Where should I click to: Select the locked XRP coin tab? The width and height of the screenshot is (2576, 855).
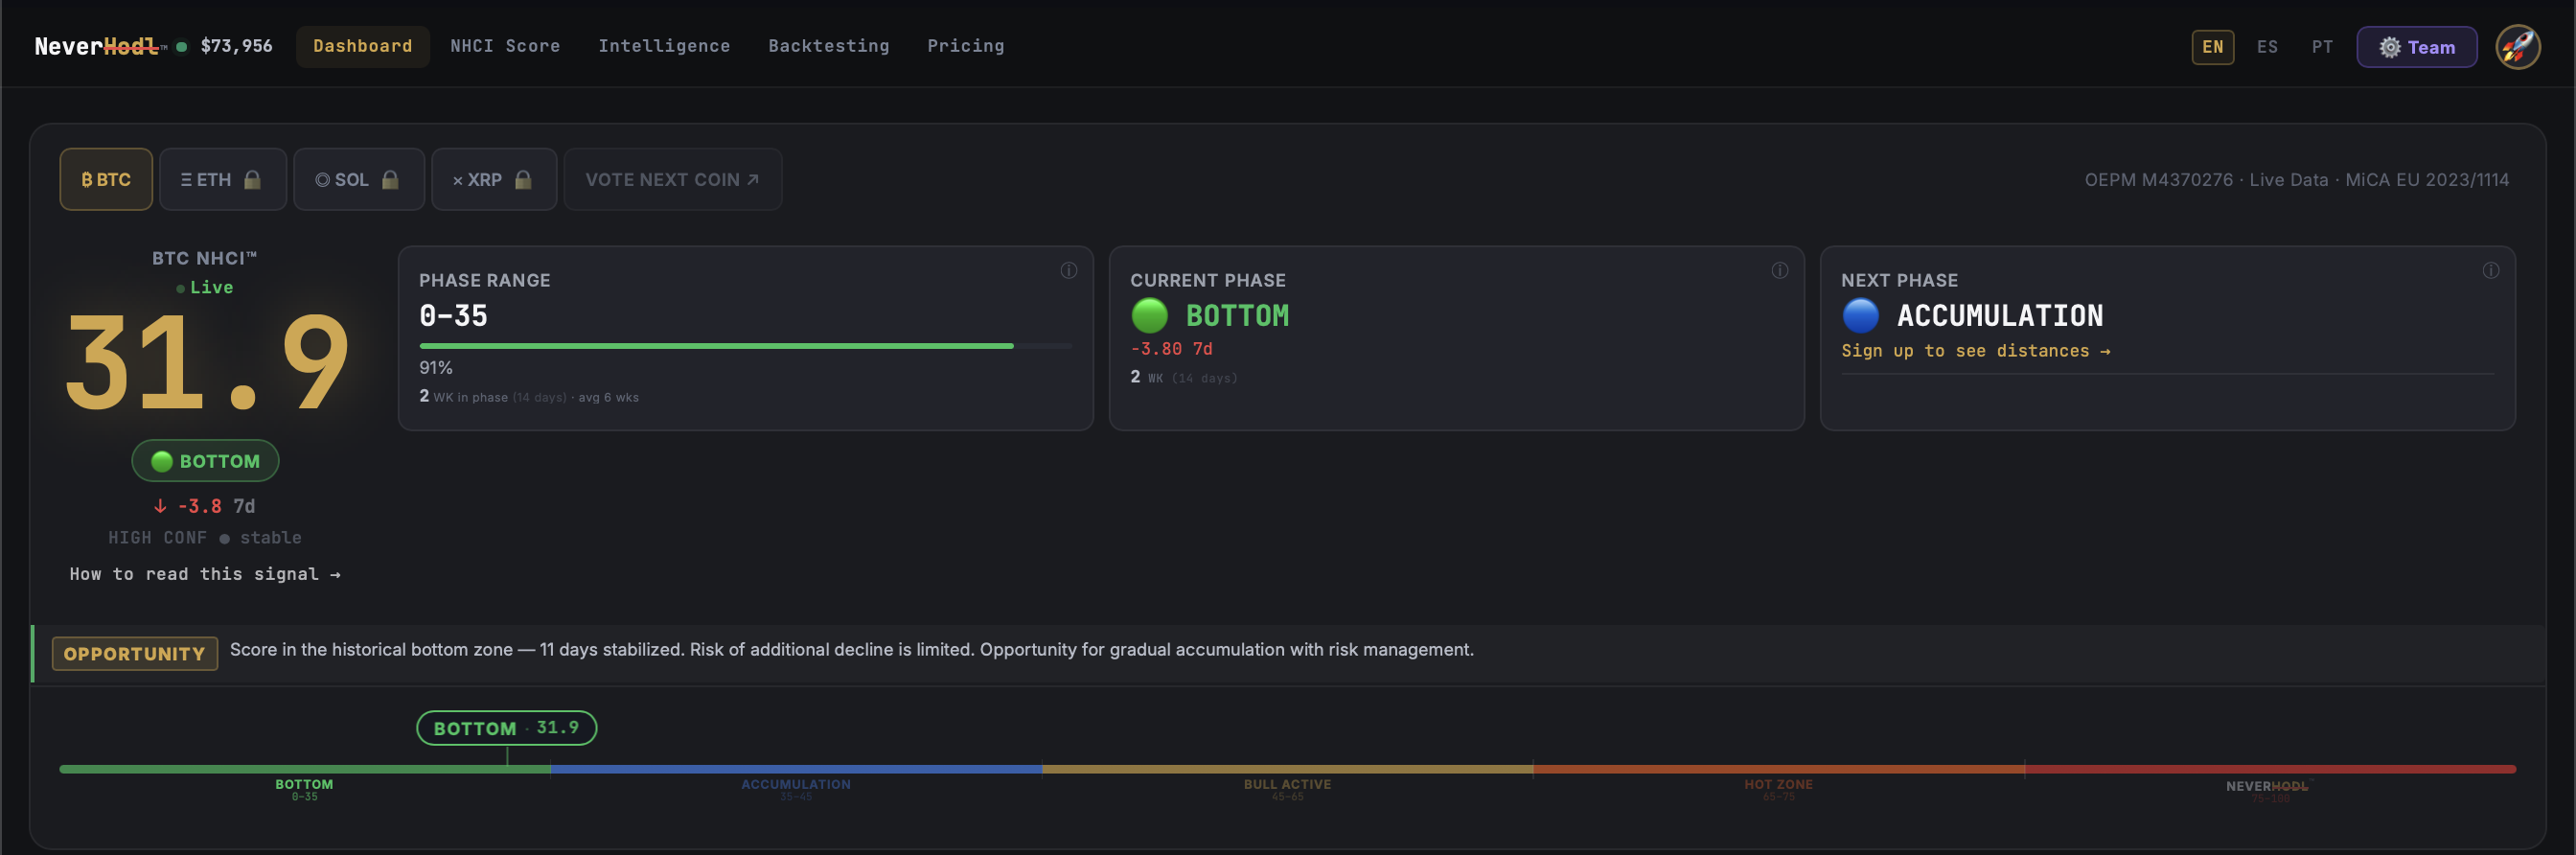494,179
